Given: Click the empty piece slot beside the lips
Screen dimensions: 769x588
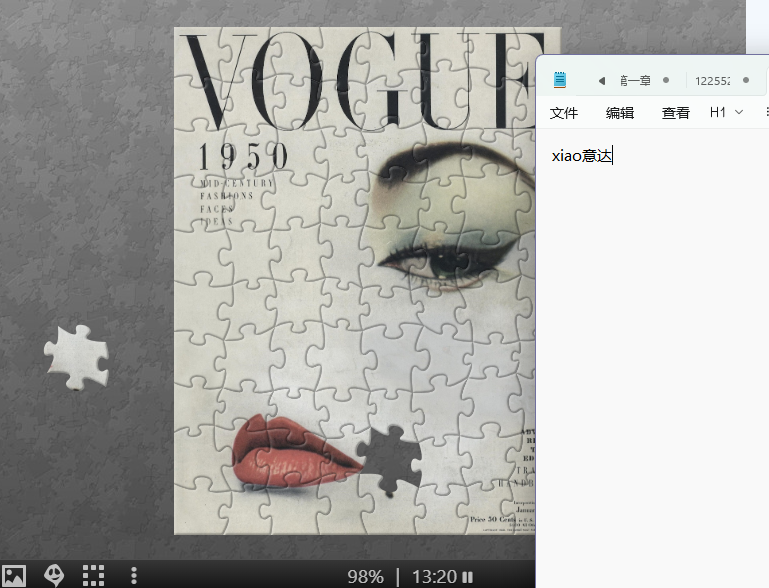Looking at the screenshot, I should pos(390,460).
